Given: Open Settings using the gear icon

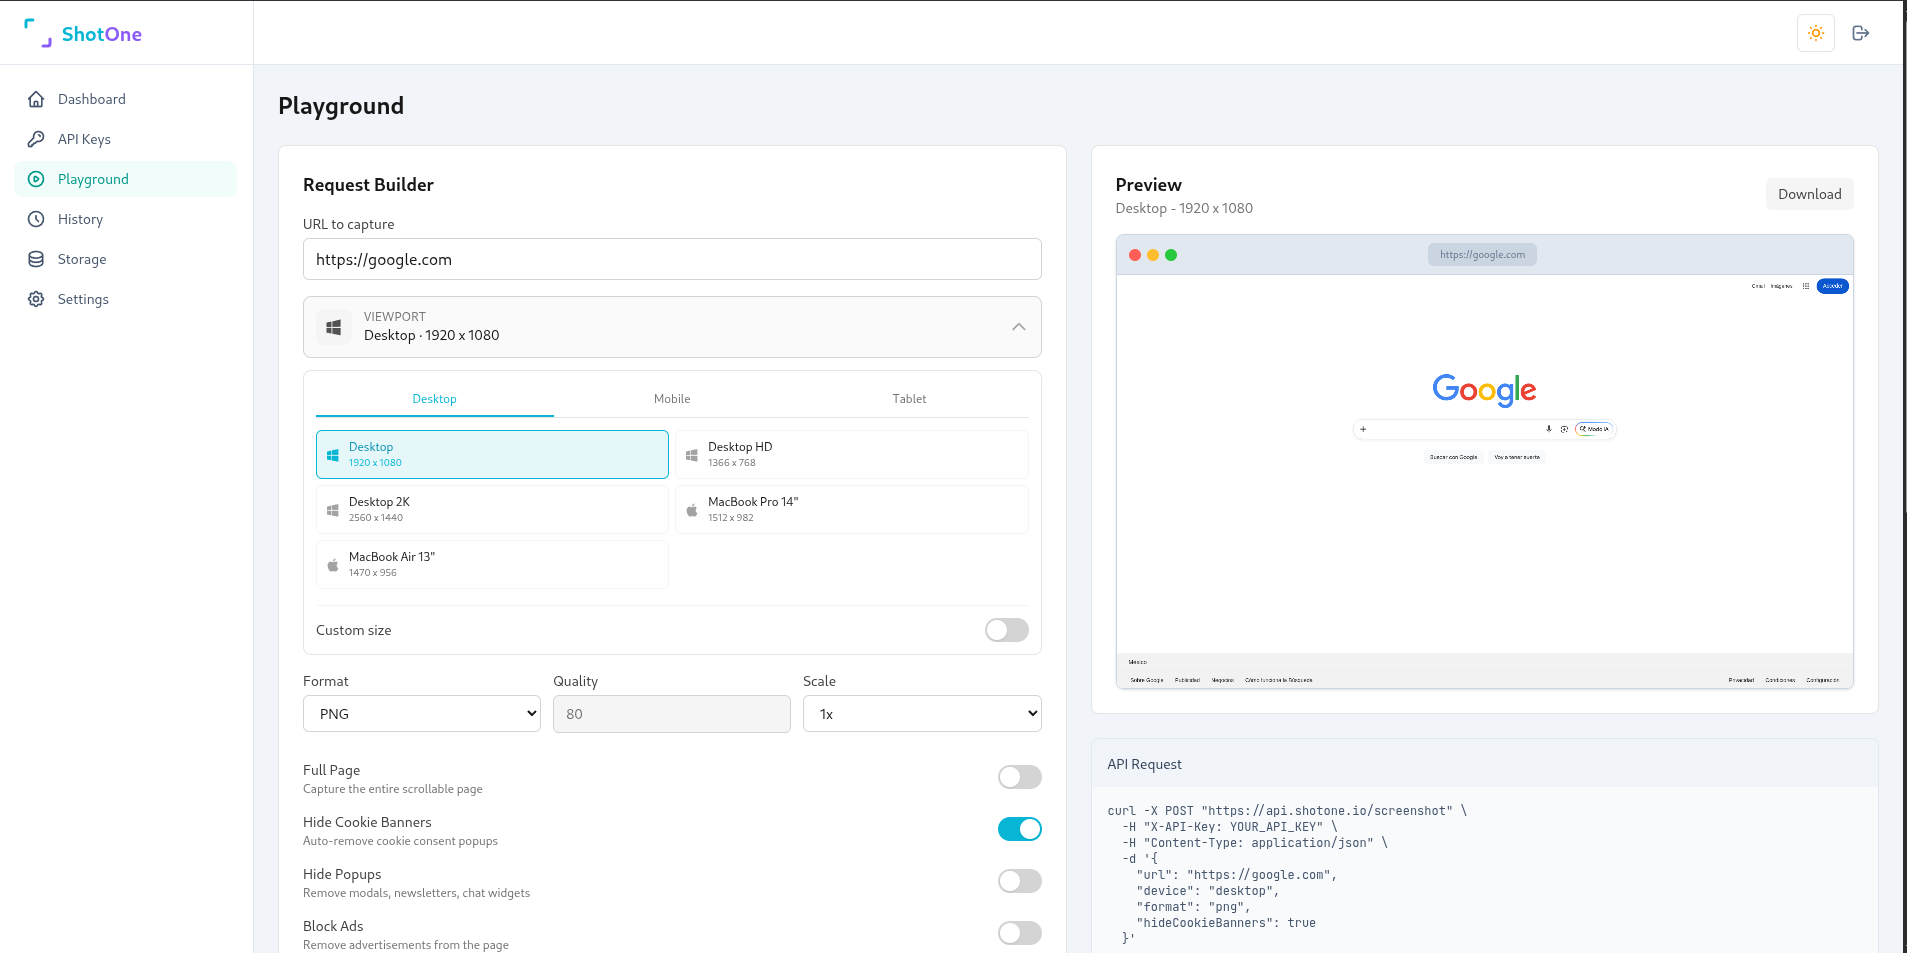Looking at the screenshot, I should [36, 299].
